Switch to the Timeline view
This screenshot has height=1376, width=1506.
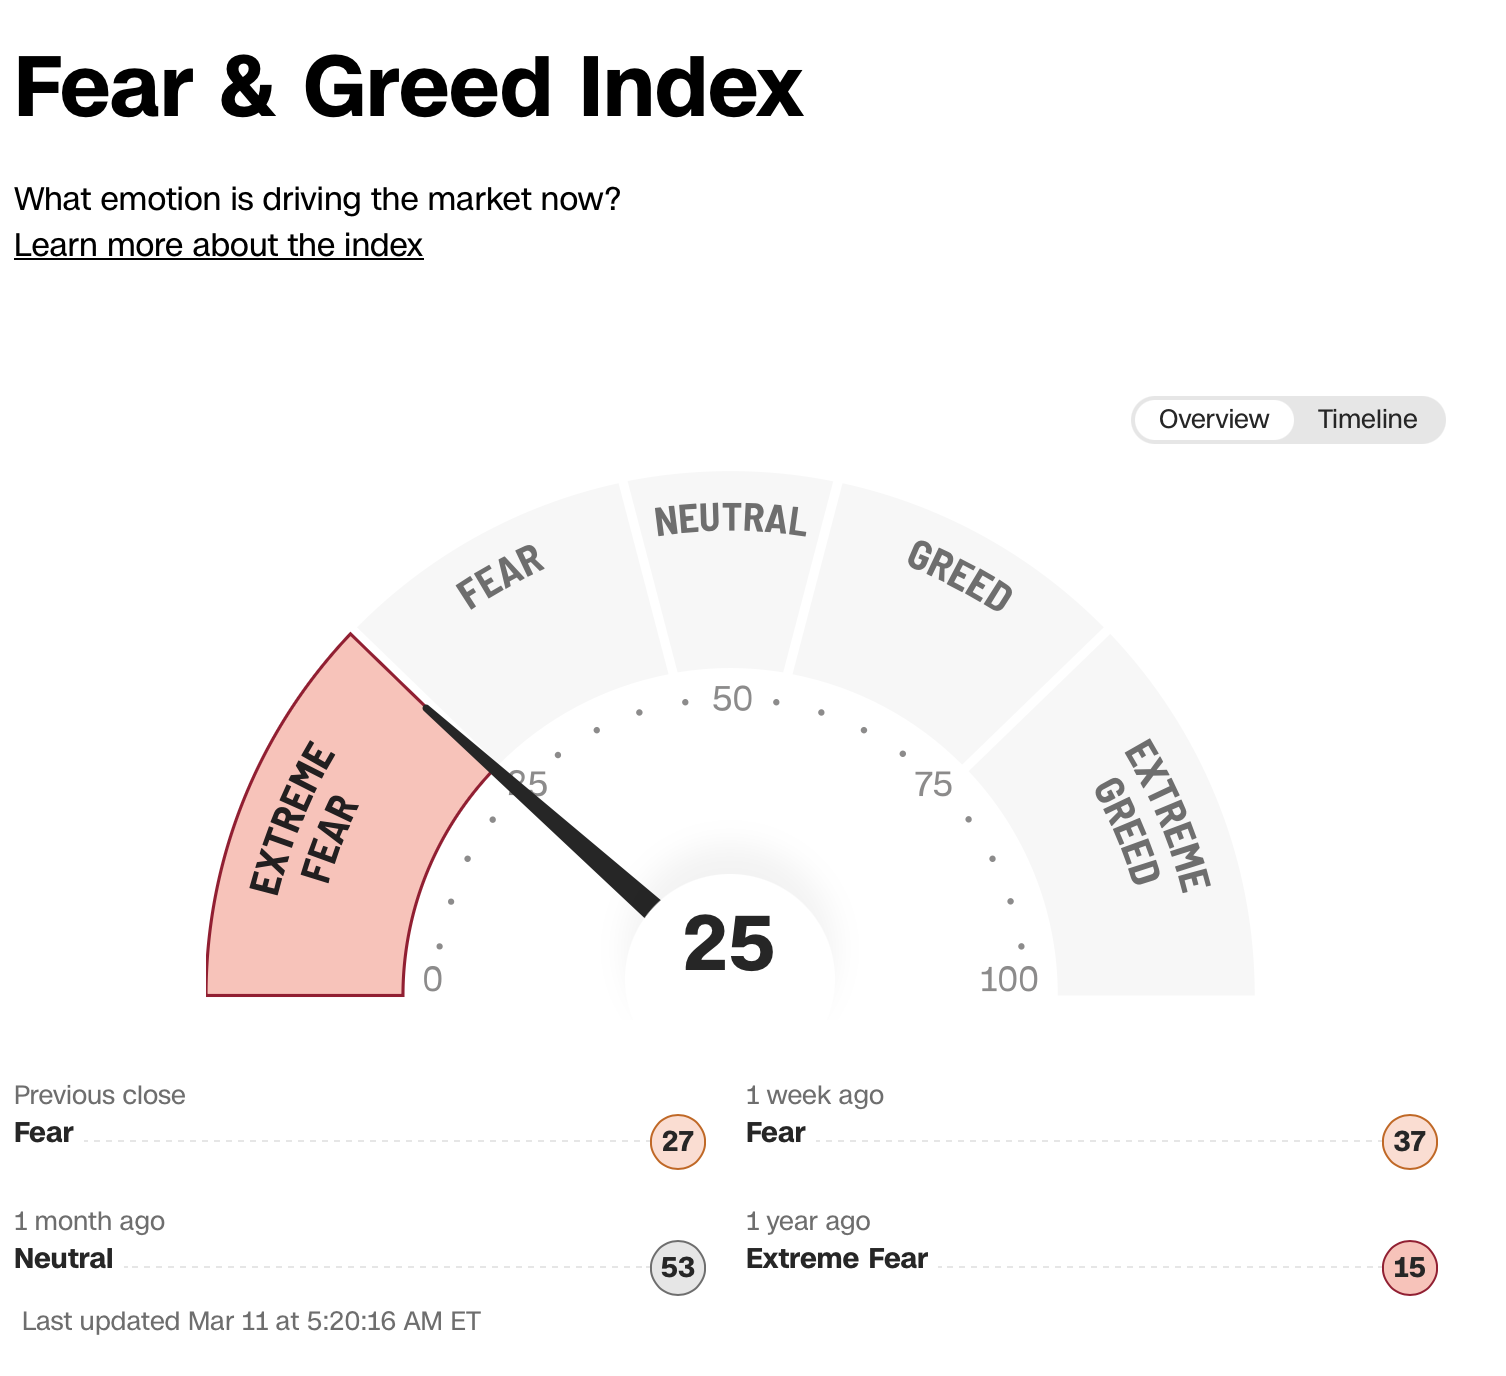1366,419
